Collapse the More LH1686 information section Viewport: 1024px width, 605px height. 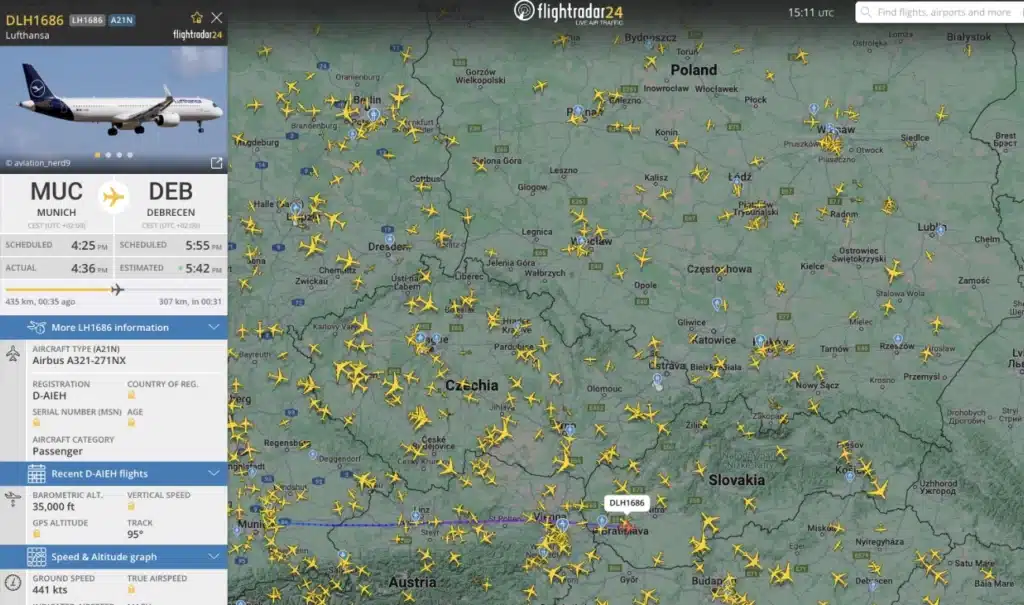[213, 327]
